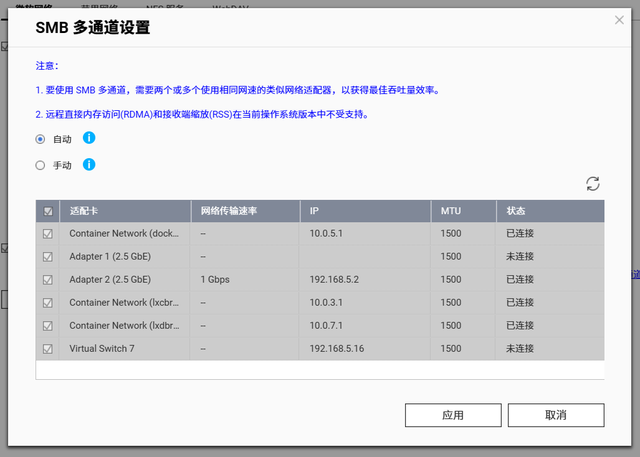Screen dimensions: 640x457
Task: Toggle checkbox for Container Network (lxcbr...)
Action: coord(48,303)
